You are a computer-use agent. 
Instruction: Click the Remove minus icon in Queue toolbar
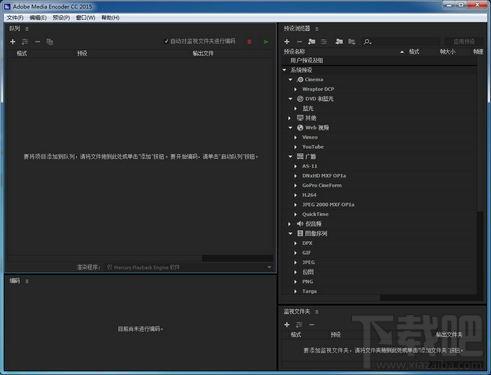[37, 42]
